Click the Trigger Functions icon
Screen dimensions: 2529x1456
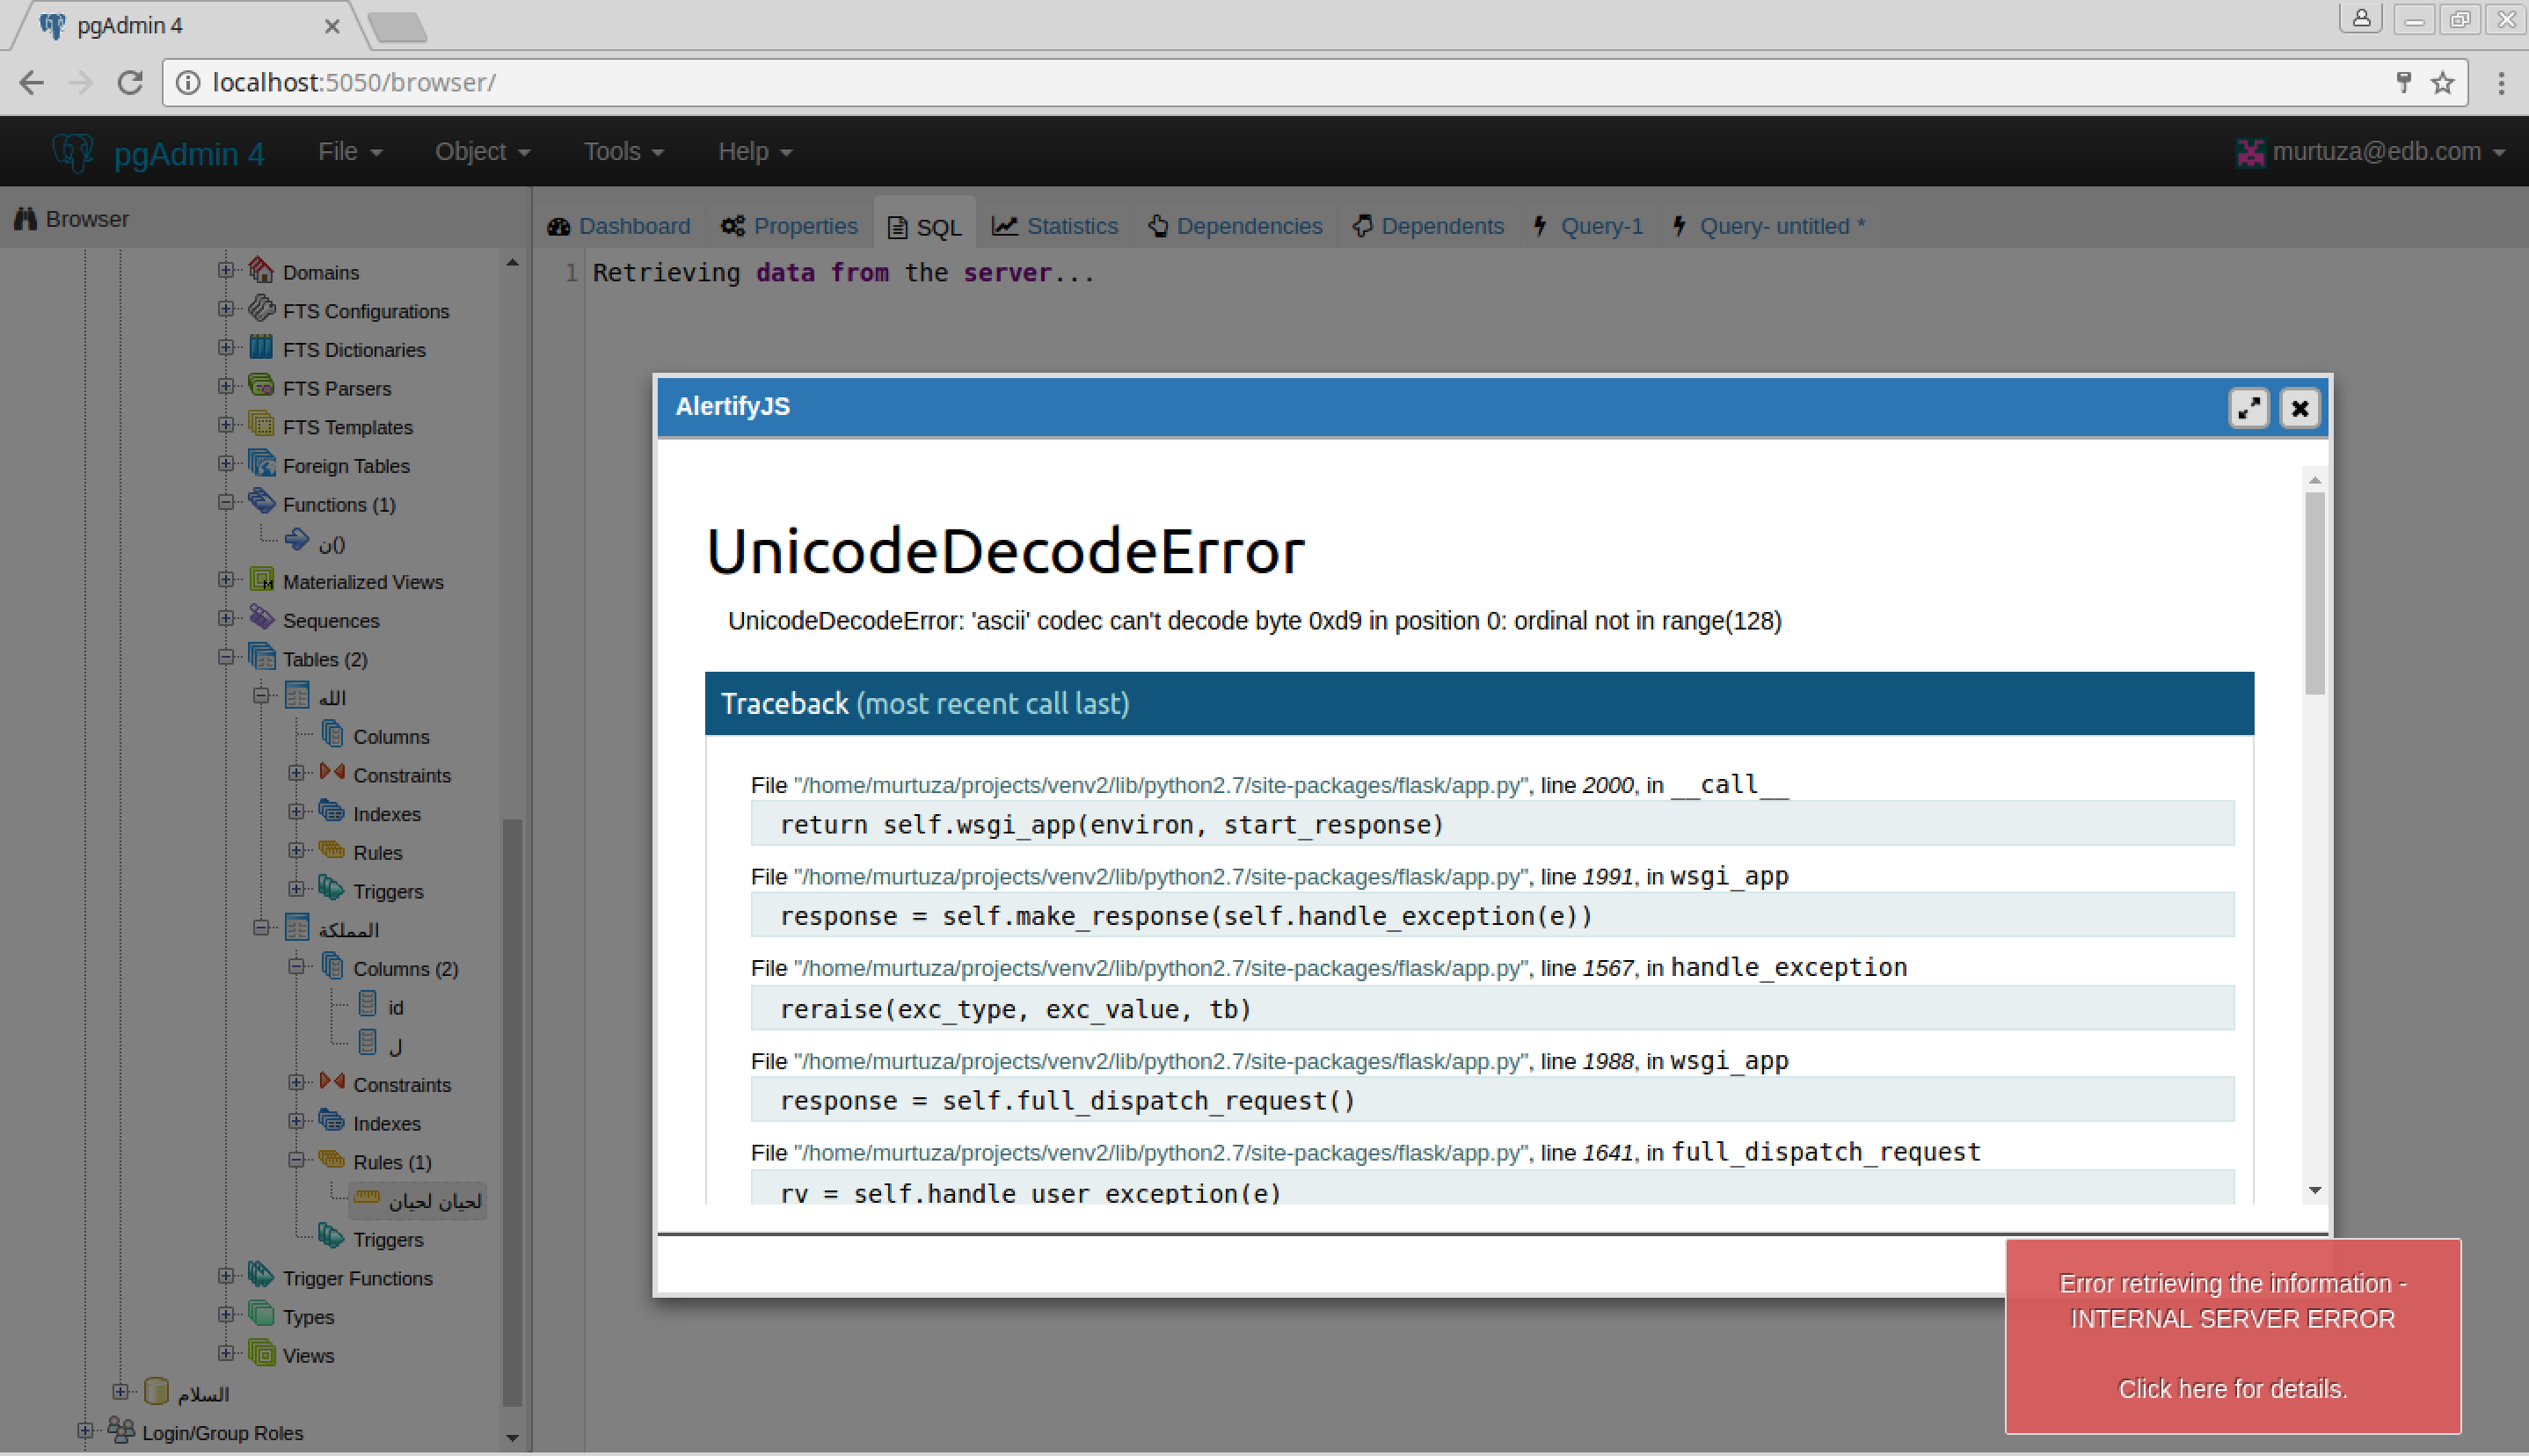pos(262,1276)
